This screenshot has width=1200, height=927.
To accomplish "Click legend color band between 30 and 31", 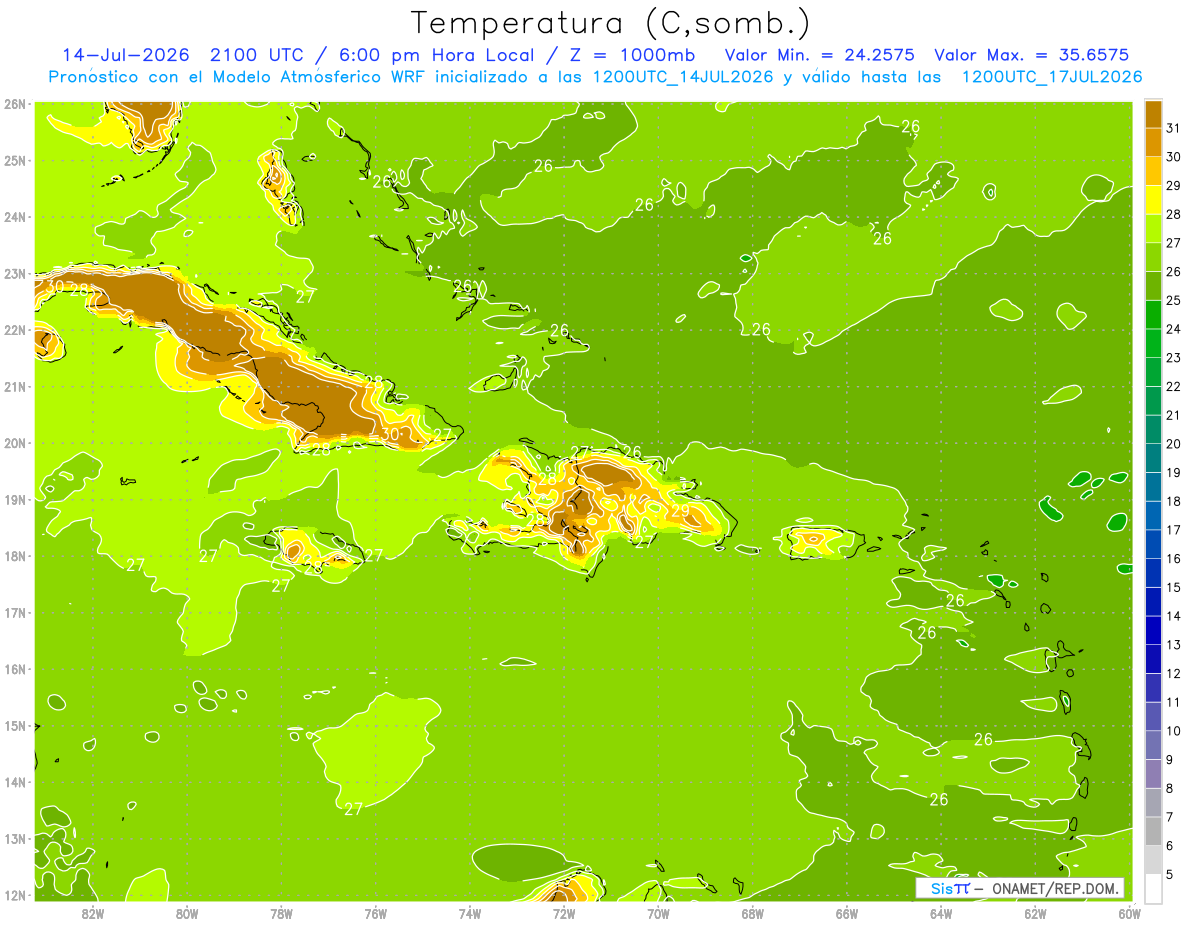I will [x=1153, y=142].
